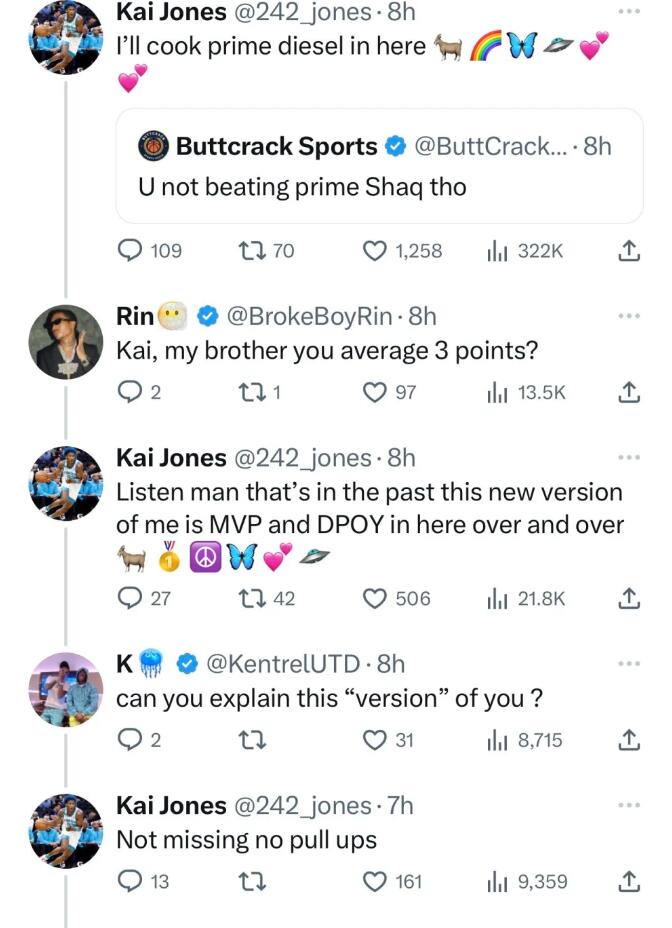The height and width of the screenshot is (928, 672).
Task: Open more options on the MVP tweet
Action: [628, 458]
